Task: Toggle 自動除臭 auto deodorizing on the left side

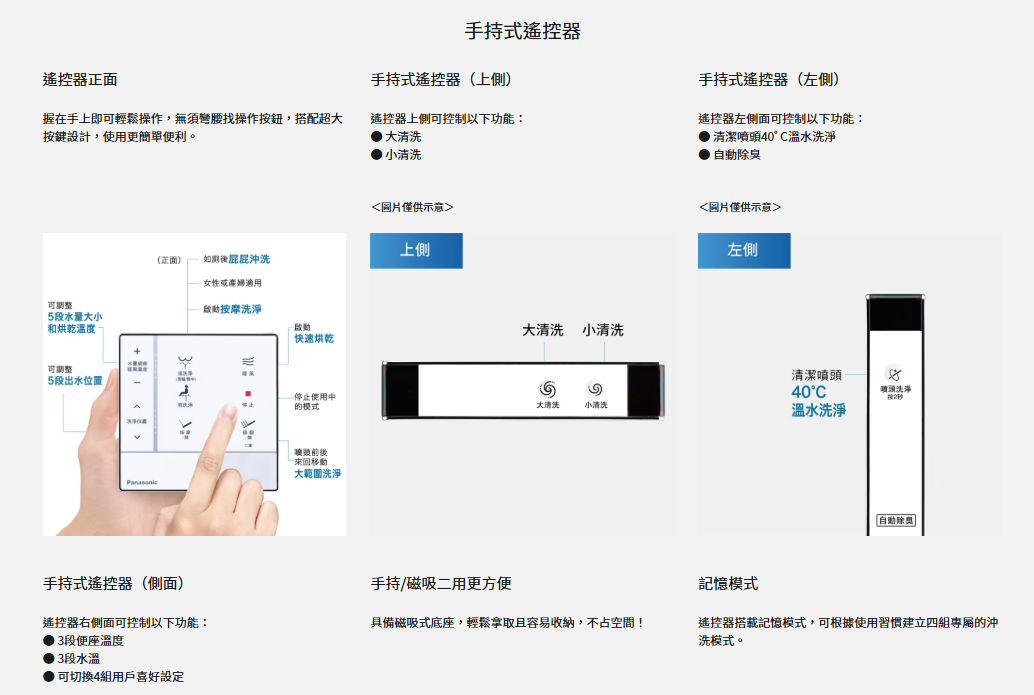Action: [898, 520]
